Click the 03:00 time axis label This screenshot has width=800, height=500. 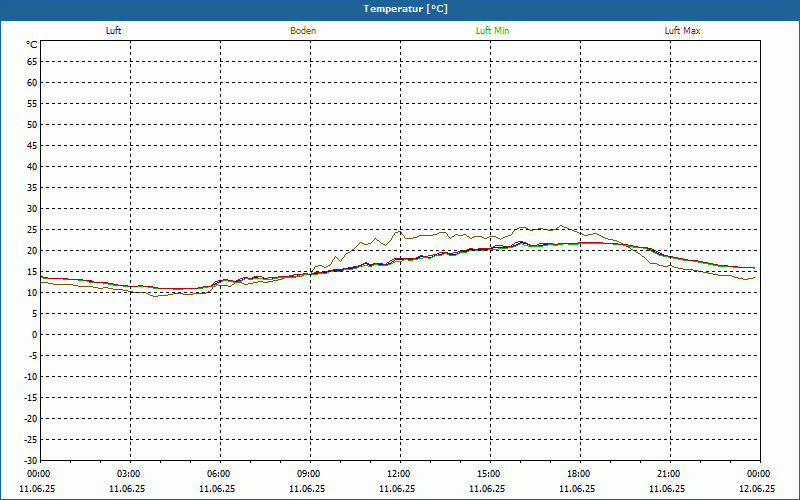click(x=130, y=474)
